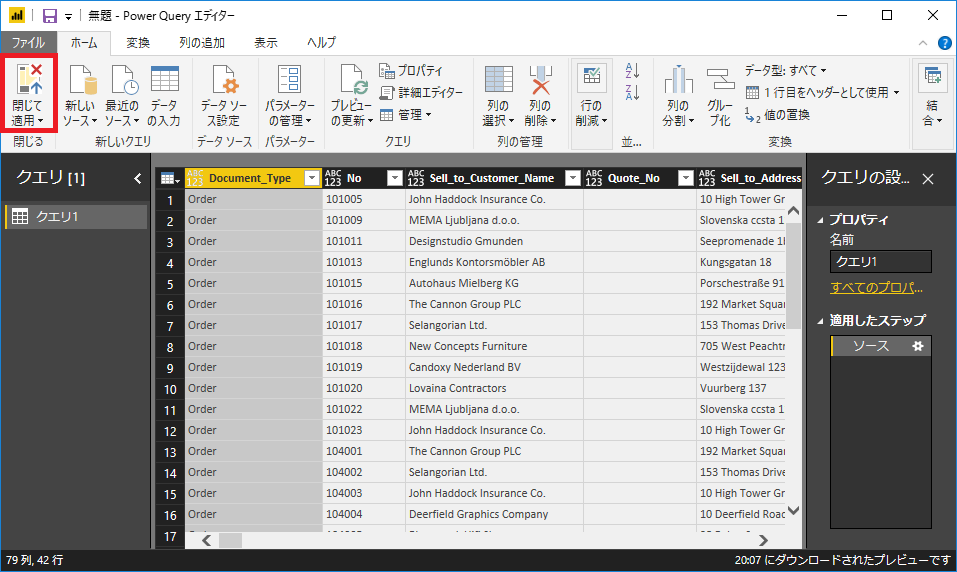Open the No column filter dropdown
This screenshot has width=957, height=572.
(395, 178)
